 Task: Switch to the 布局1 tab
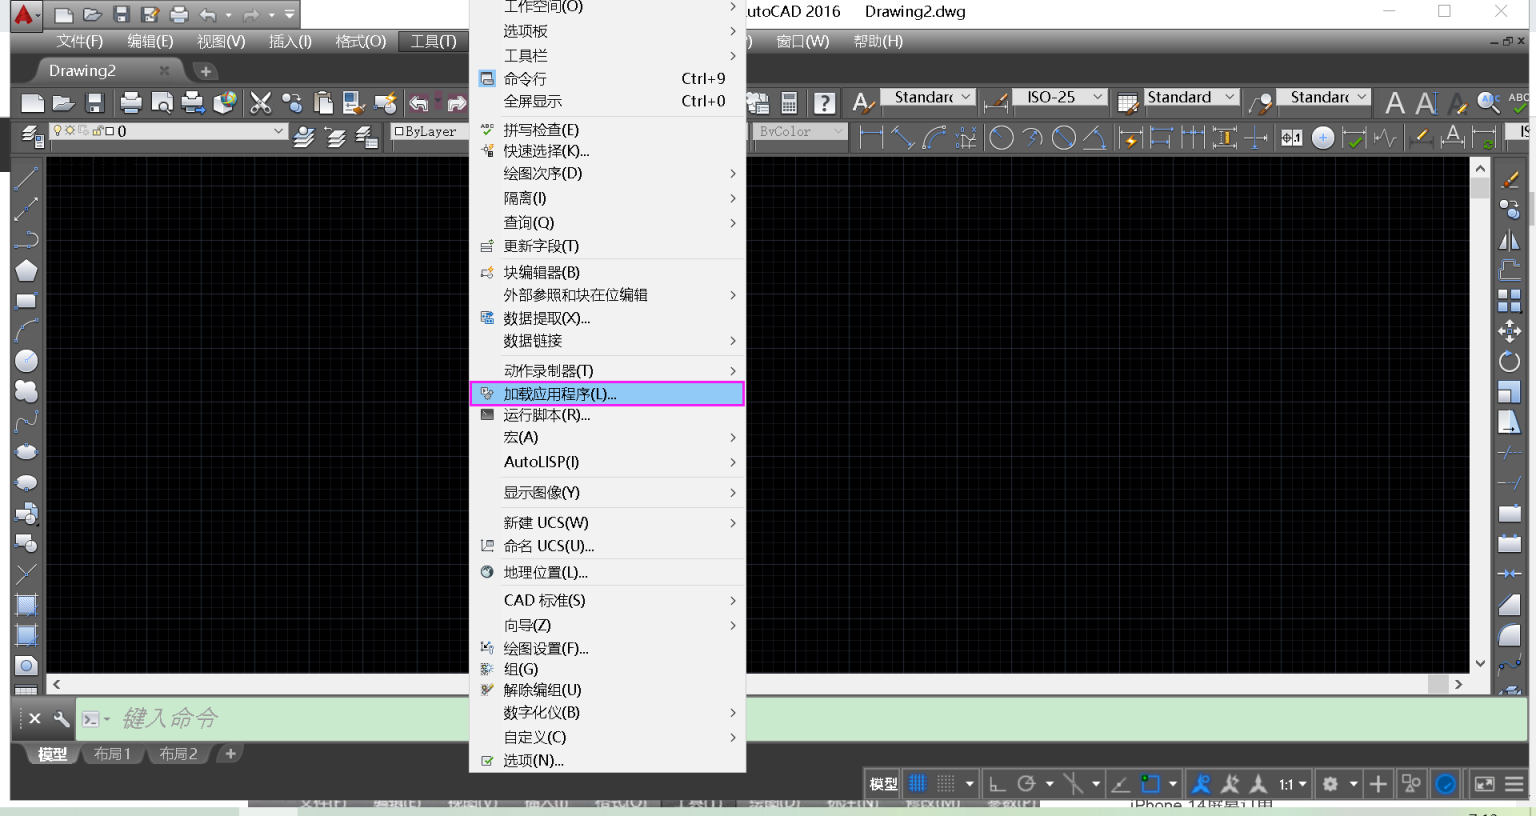coord(112,754)
